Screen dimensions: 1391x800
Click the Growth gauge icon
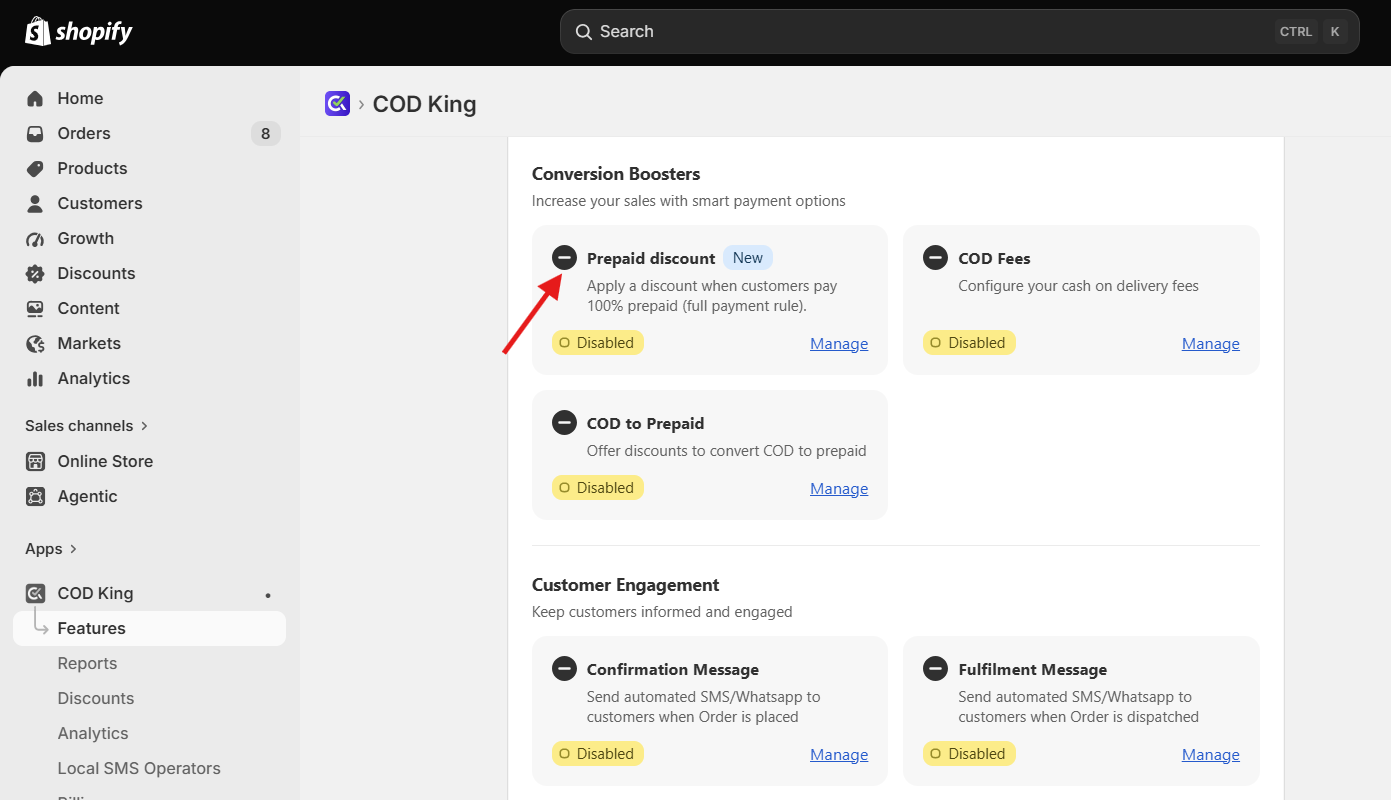(35, 238)
